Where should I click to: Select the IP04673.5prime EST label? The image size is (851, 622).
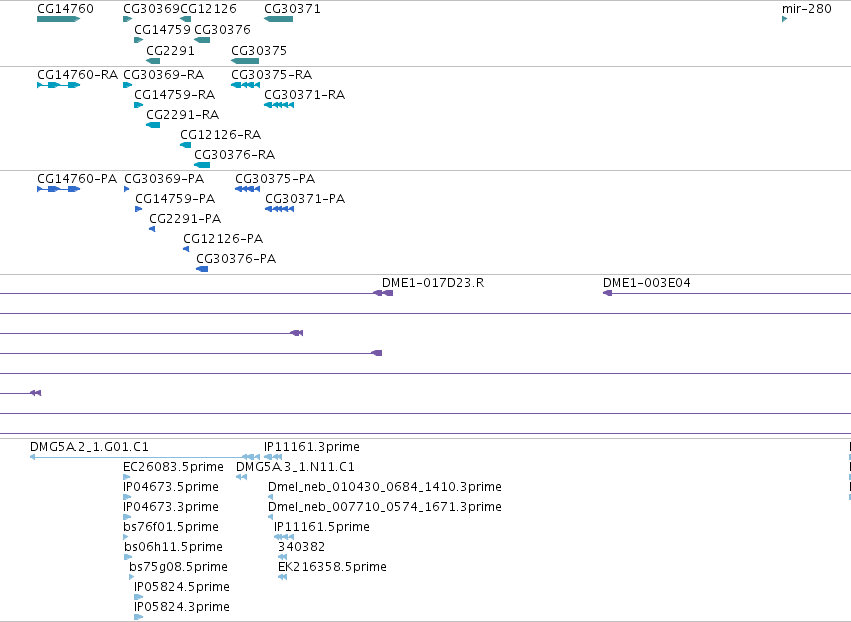pos(171,487)
